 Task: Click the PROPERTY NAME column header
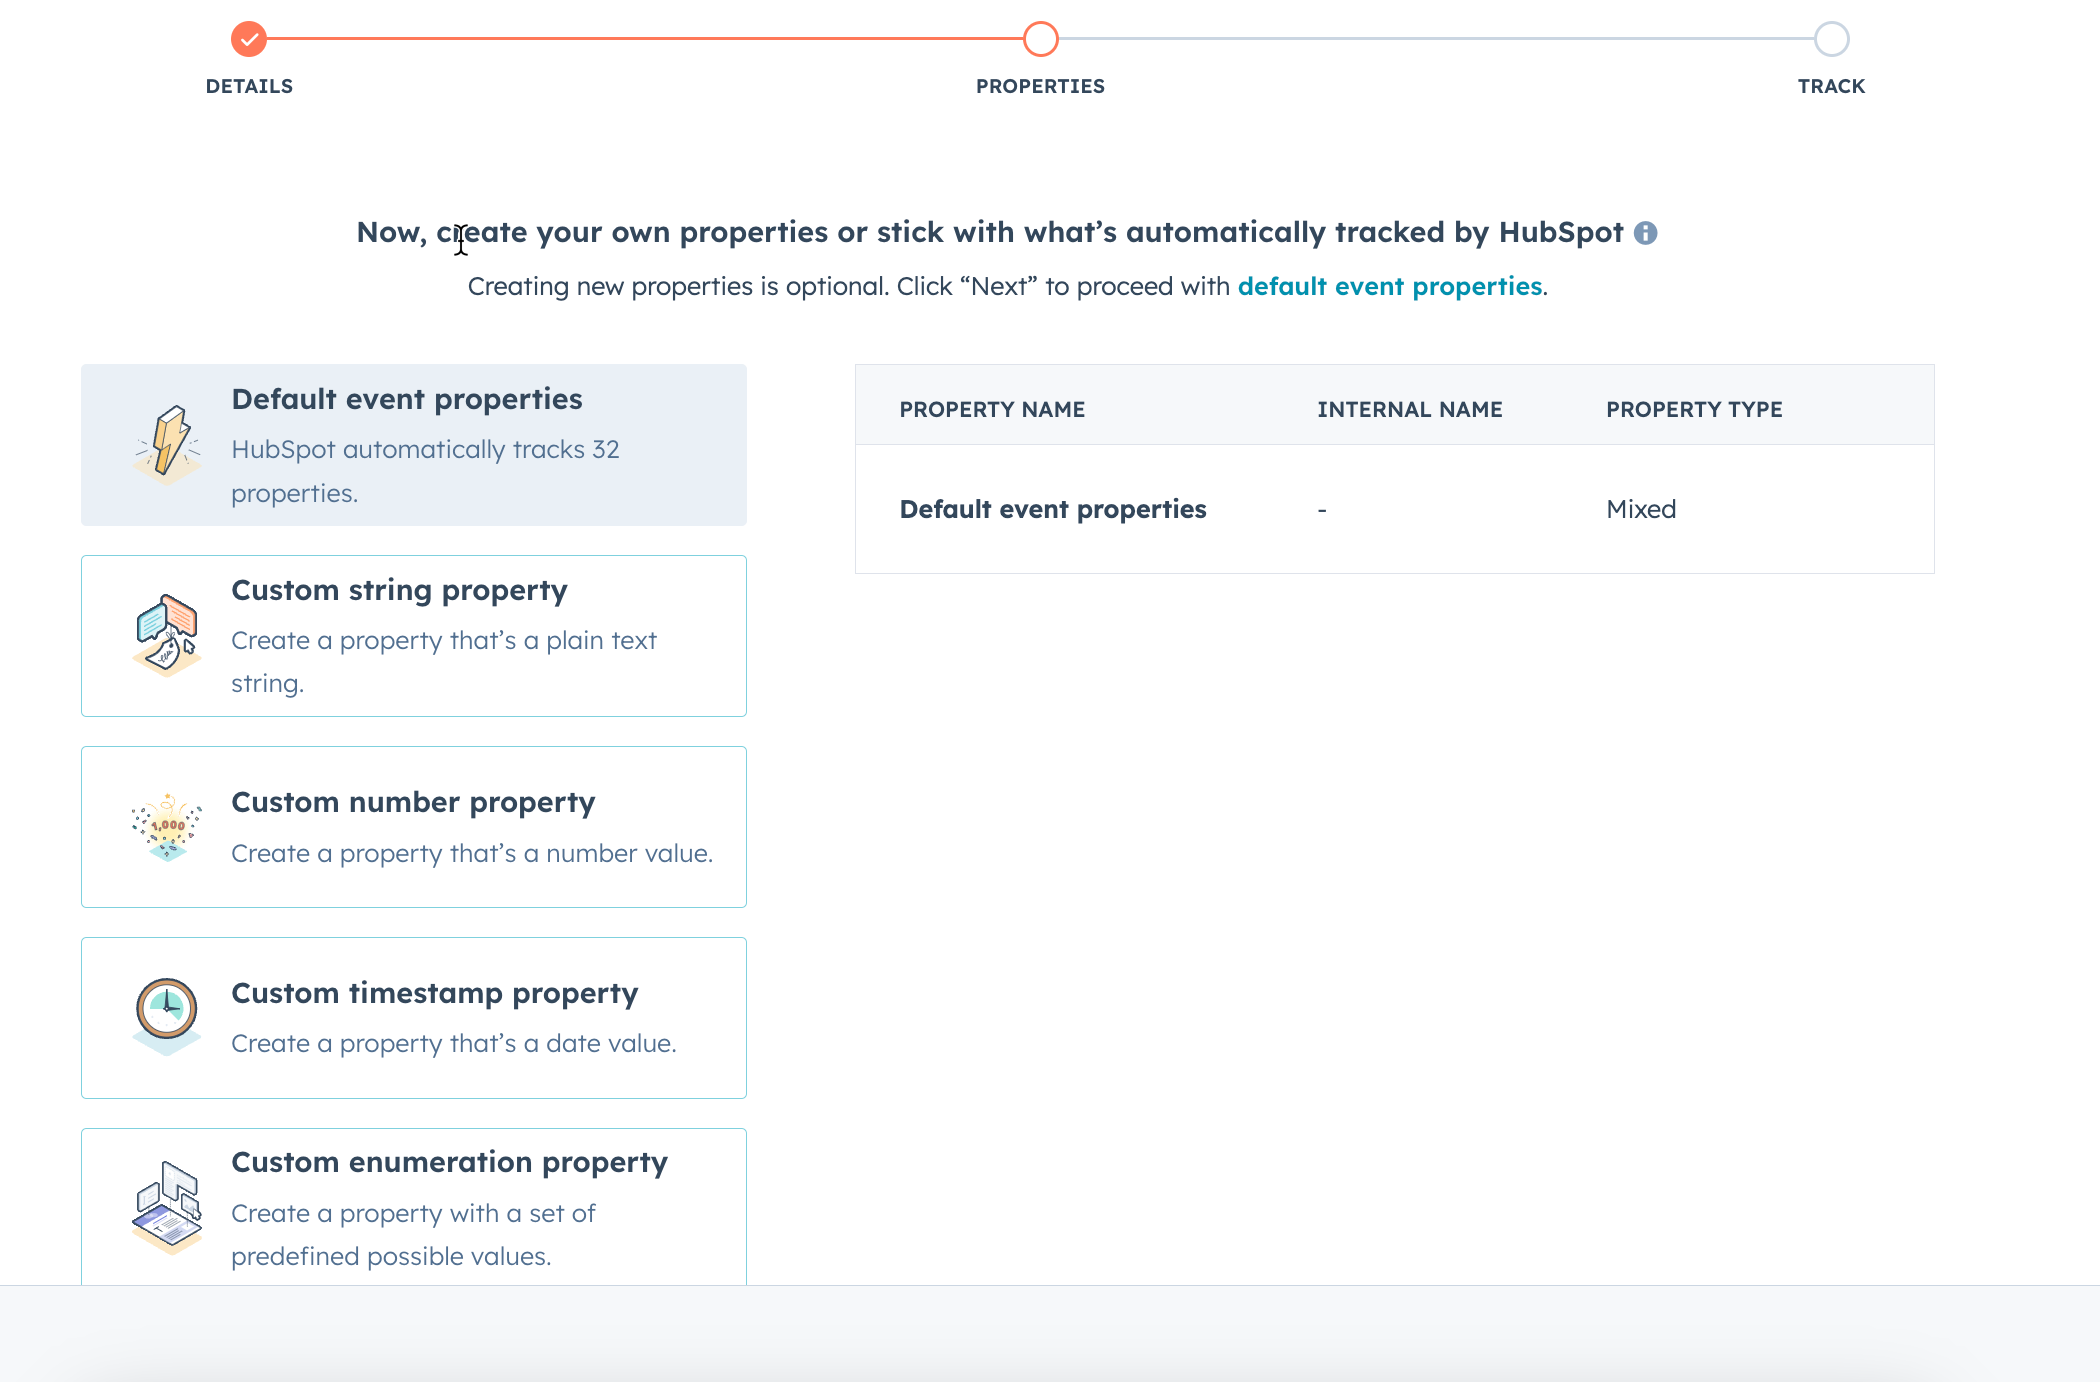coord(991,409)
